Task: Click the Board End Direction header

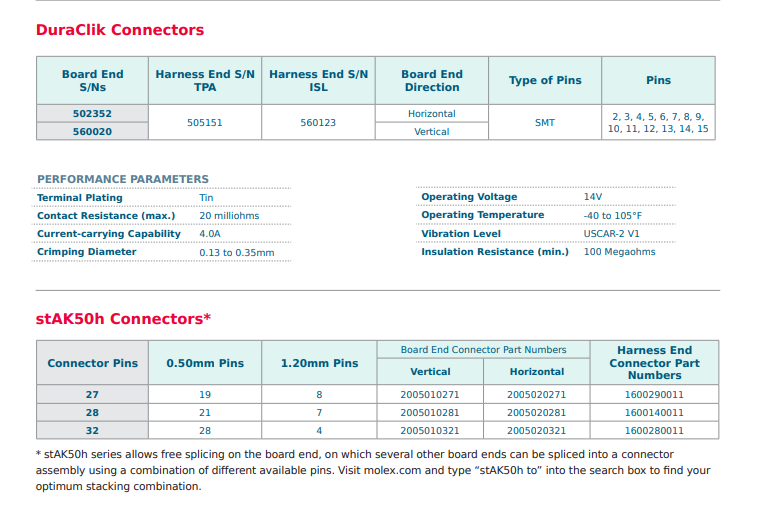Action: point(431,80)
